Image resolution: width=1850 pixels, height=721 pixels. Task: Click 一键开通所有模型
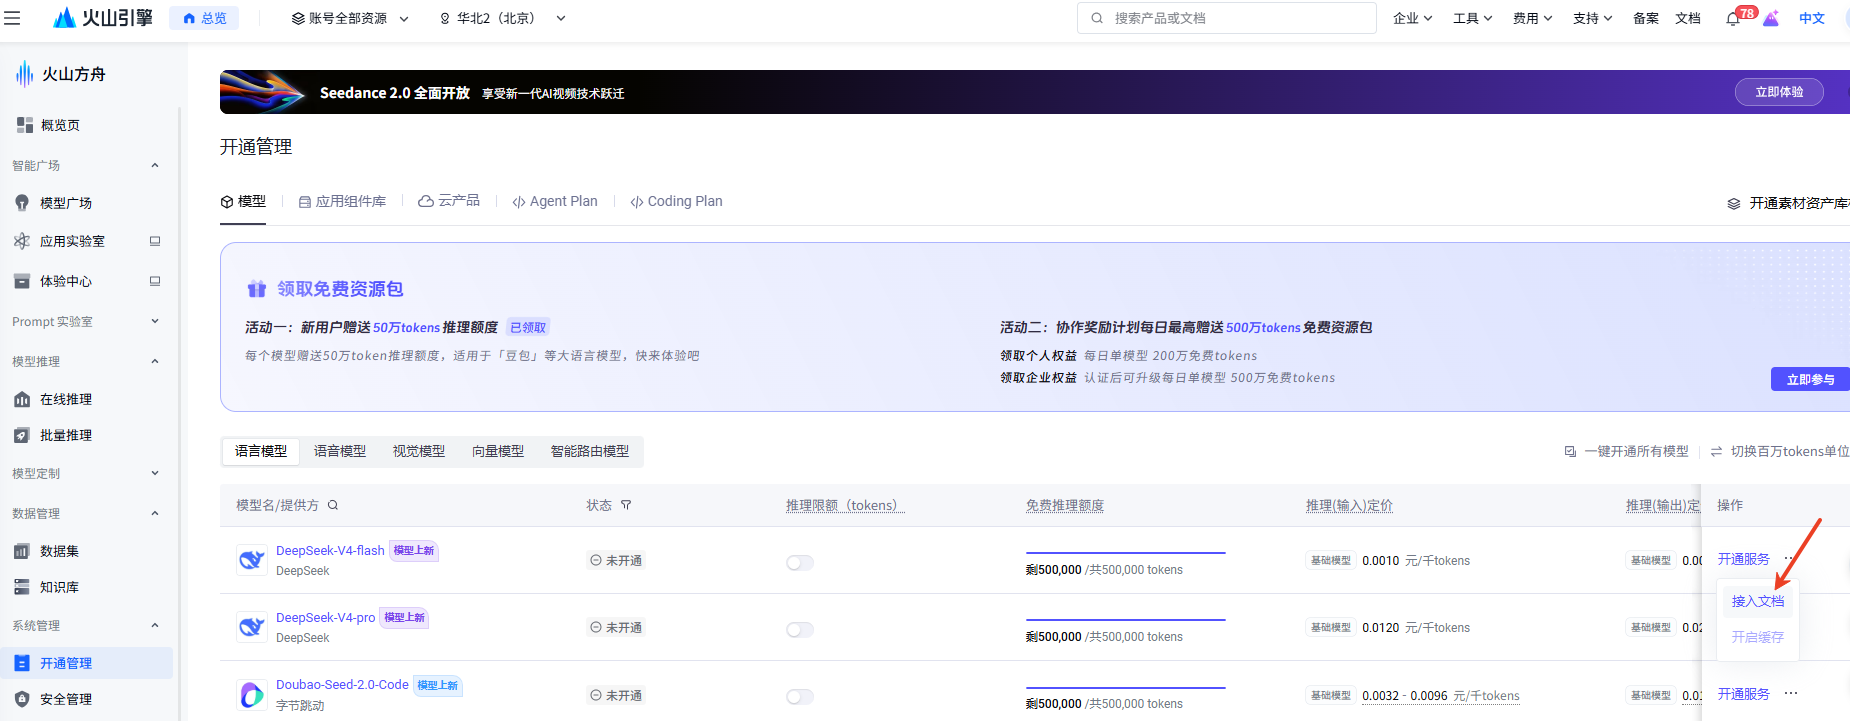1627,451
